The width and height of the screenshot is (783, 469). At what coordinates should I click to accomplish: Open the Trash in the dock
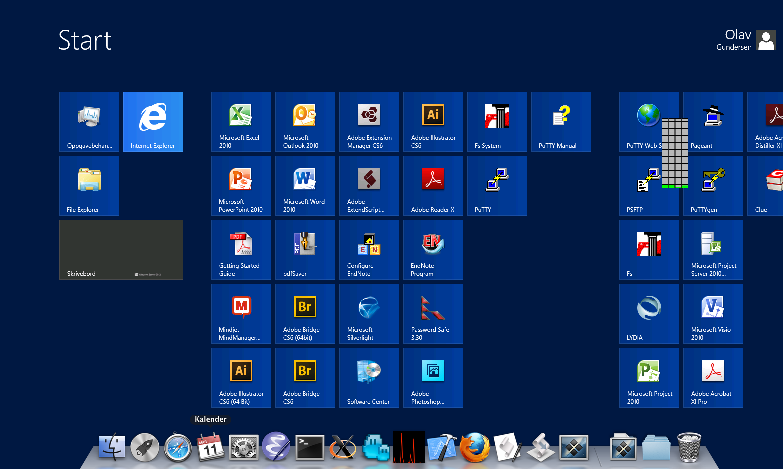coord(689,447)
